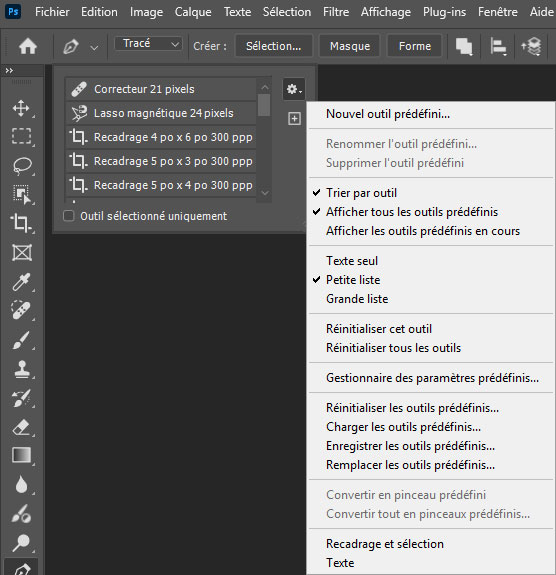556x575 pixels.
Task: Load Recadrage et sélection preset set
Action: pos(385,544)
